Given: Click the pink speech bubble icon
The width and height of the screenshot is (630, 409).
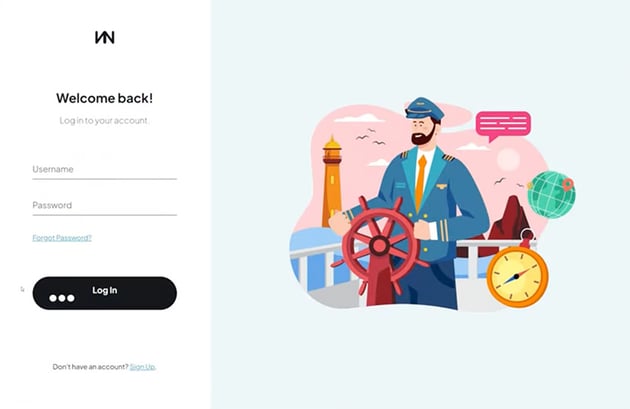Looking at the screenshot, I should pos(503,126).
